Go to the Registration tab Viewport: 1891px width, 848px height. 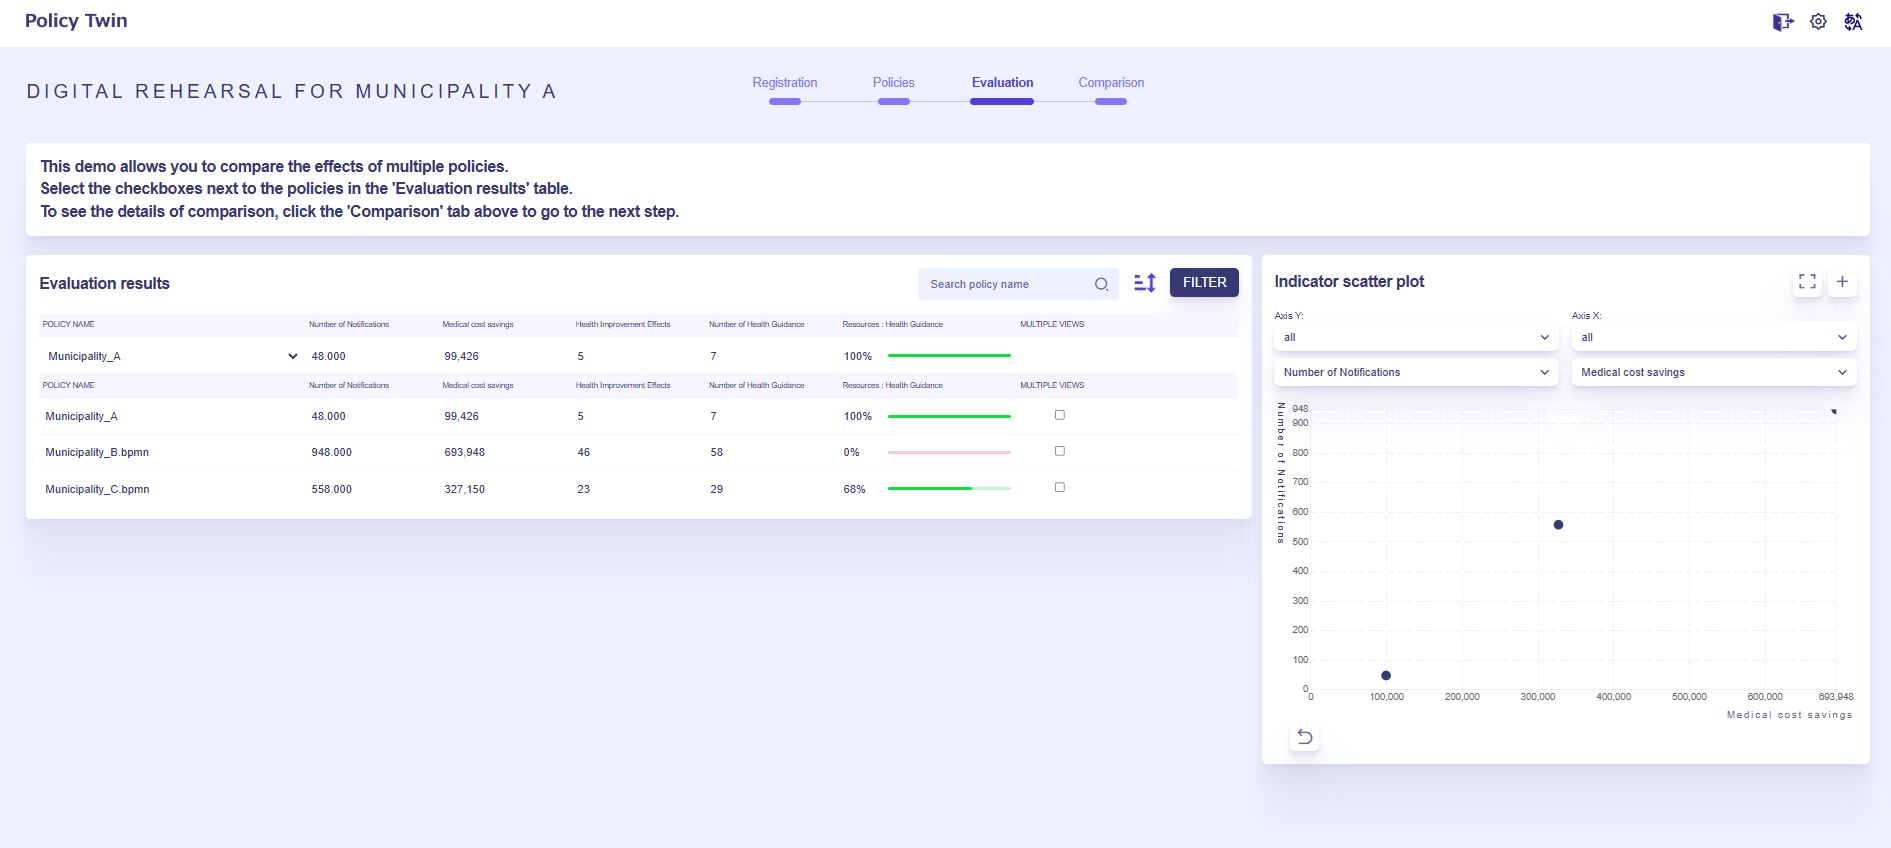(x=785, y=83)
